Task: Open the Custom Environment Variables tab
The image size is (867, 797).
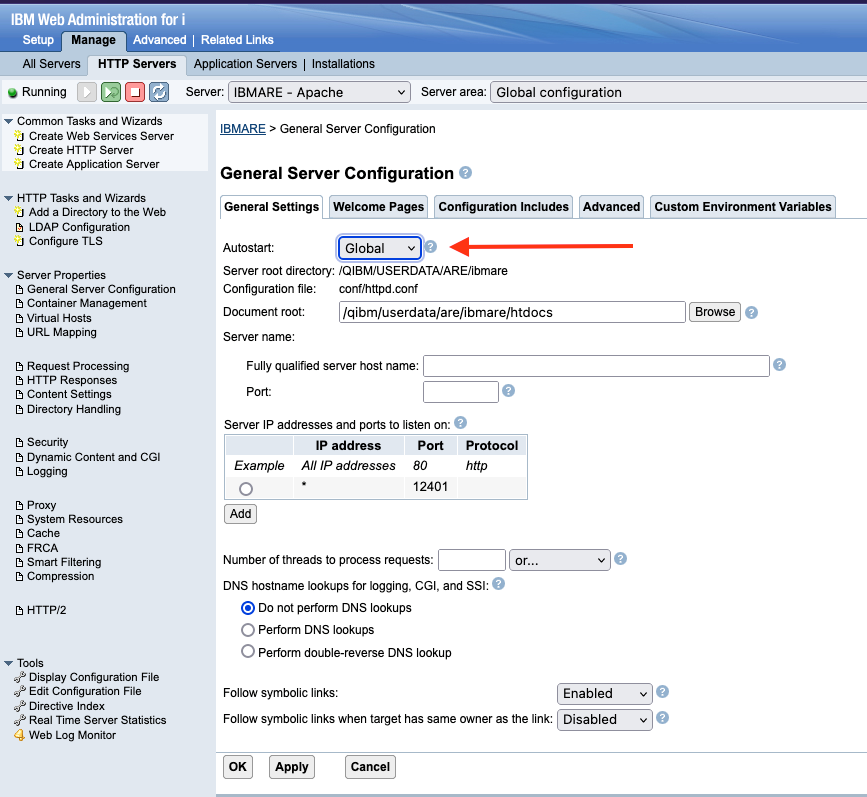Action: click(742, 207)
